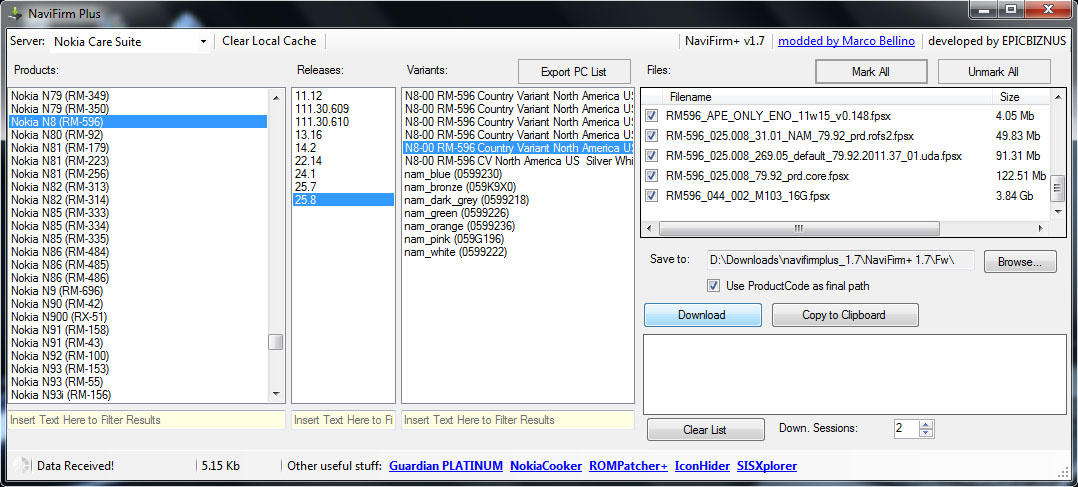This screenshot has height=487, width=1078.
Task: Open IconHider link
Action: point(703,466)
